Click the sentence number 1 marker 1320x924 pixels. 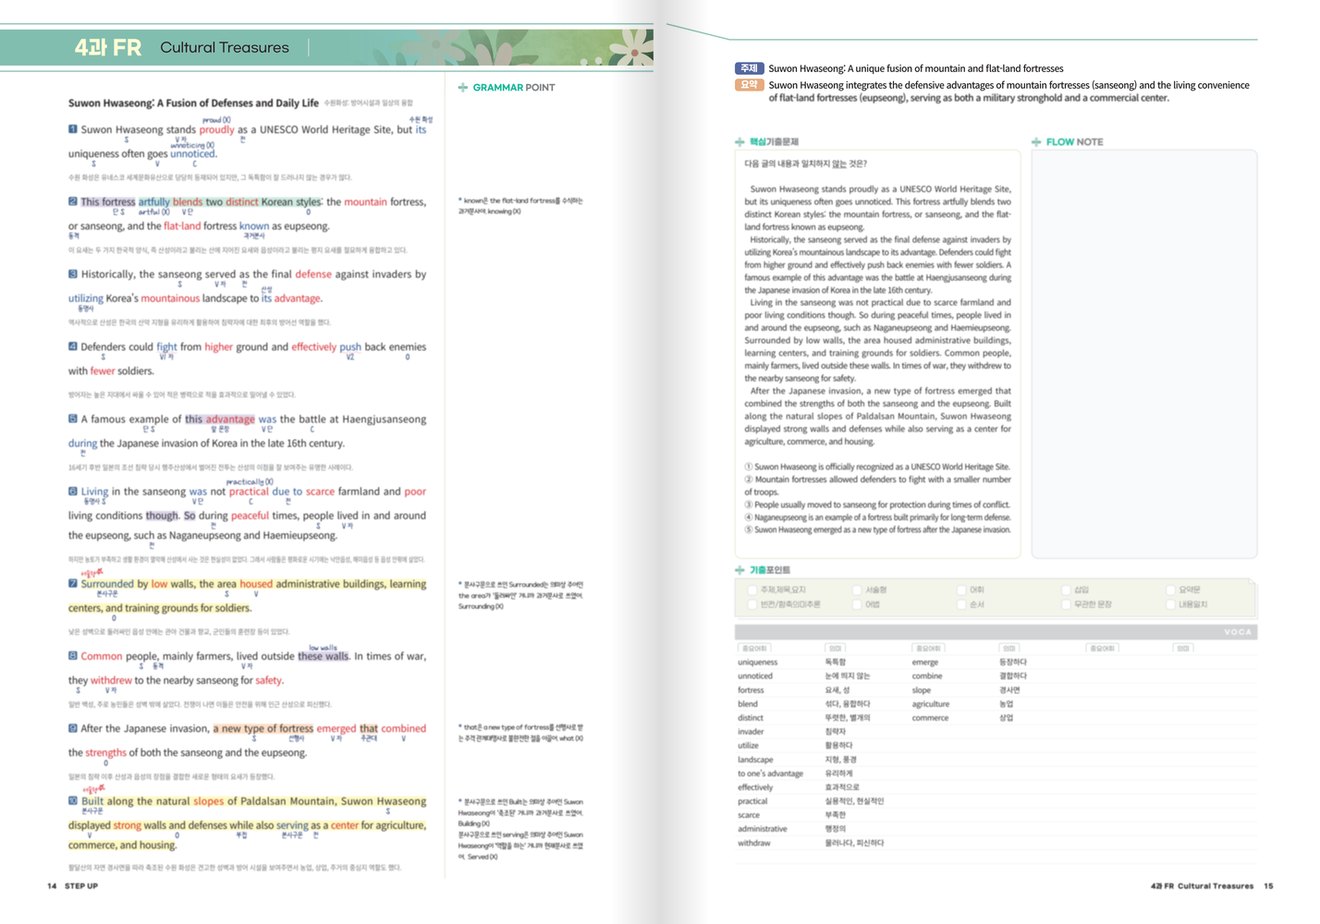73,129
